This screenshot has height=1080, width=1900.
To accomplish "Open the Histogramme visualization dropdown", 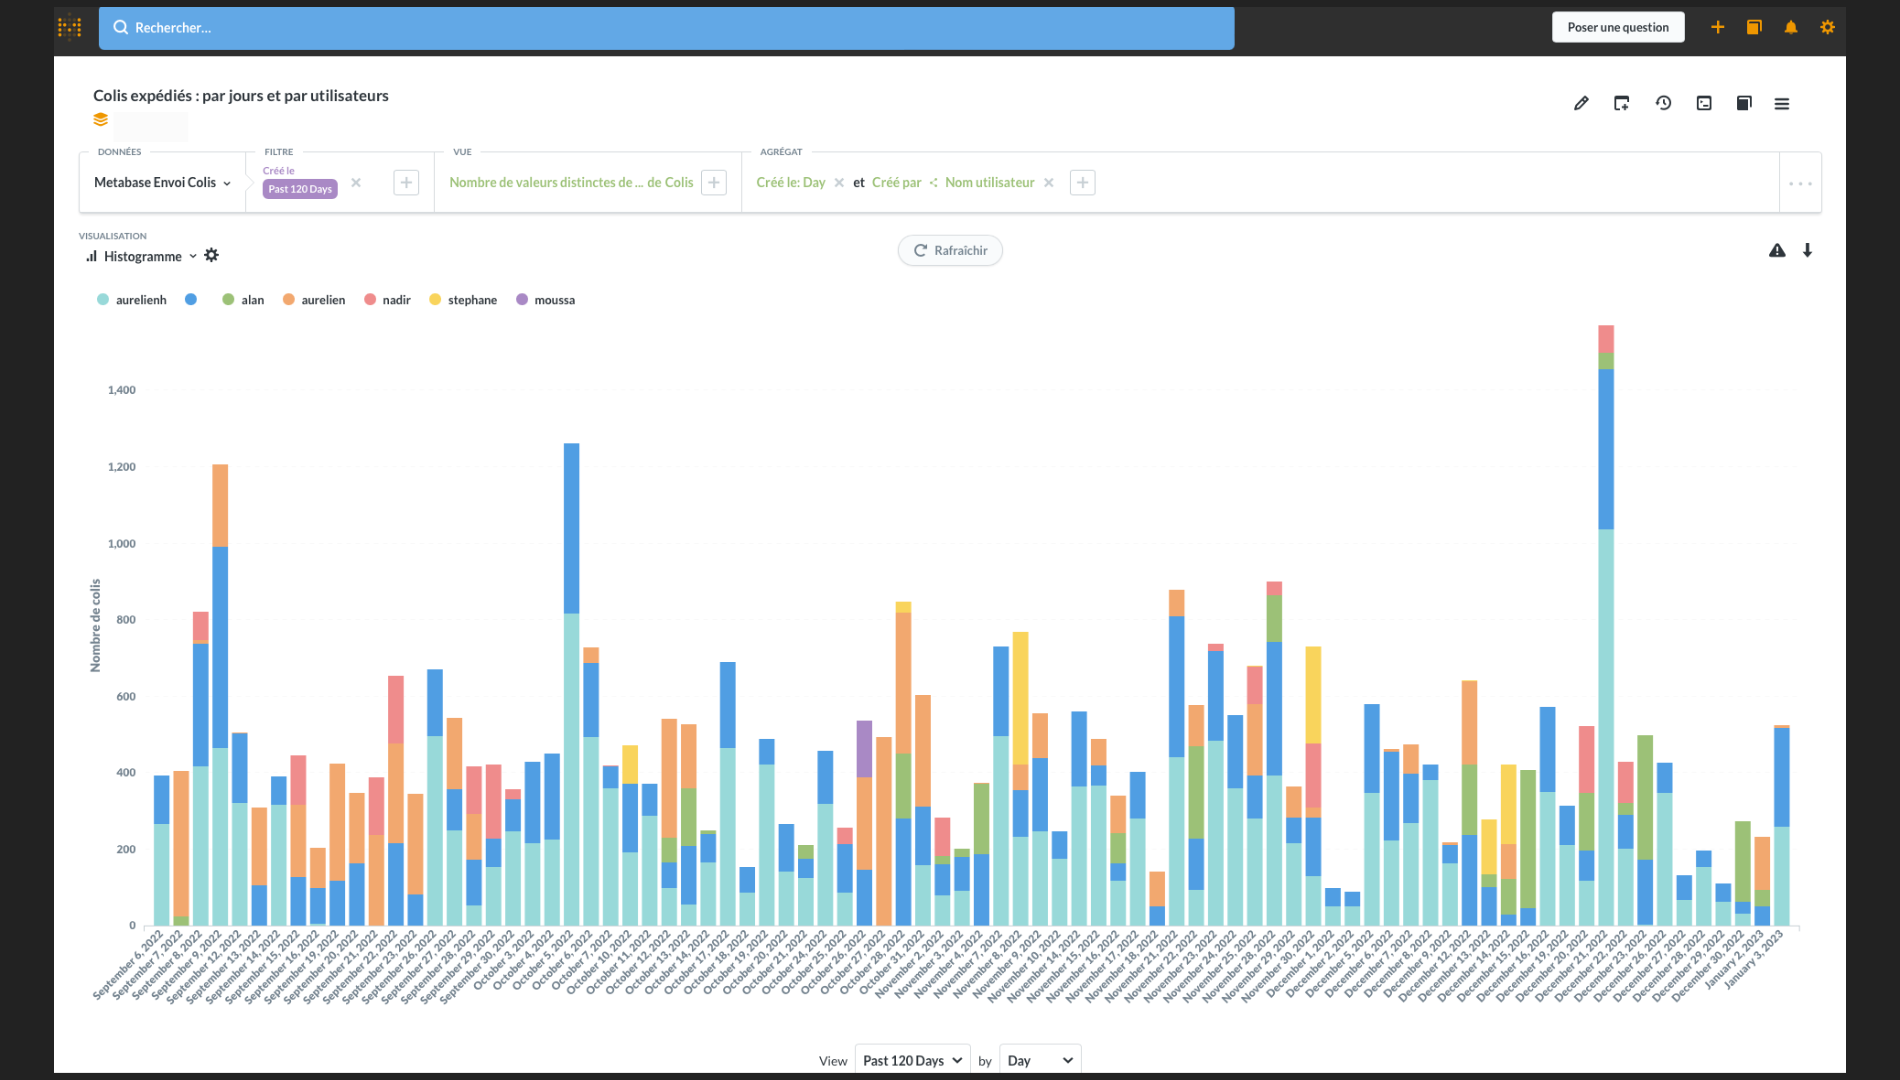I will 141,256.
